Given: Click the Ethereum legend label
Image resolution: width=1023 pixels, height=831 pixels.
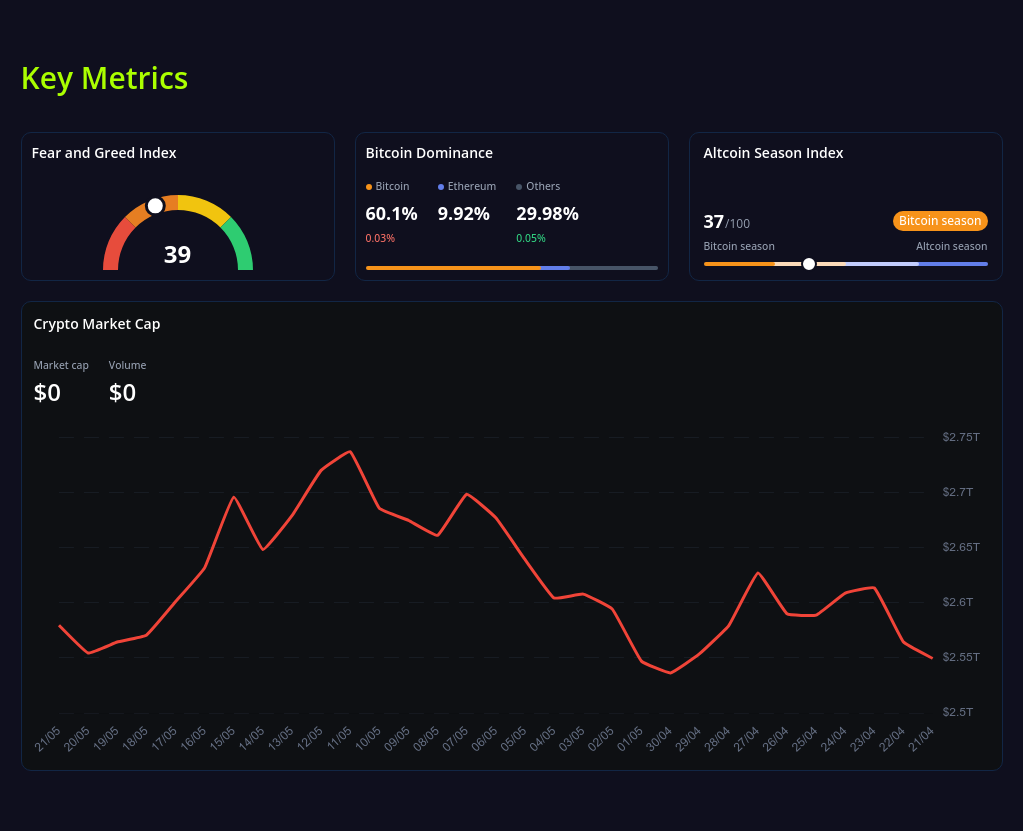Looking at the screenshot, I should [472, 187].
